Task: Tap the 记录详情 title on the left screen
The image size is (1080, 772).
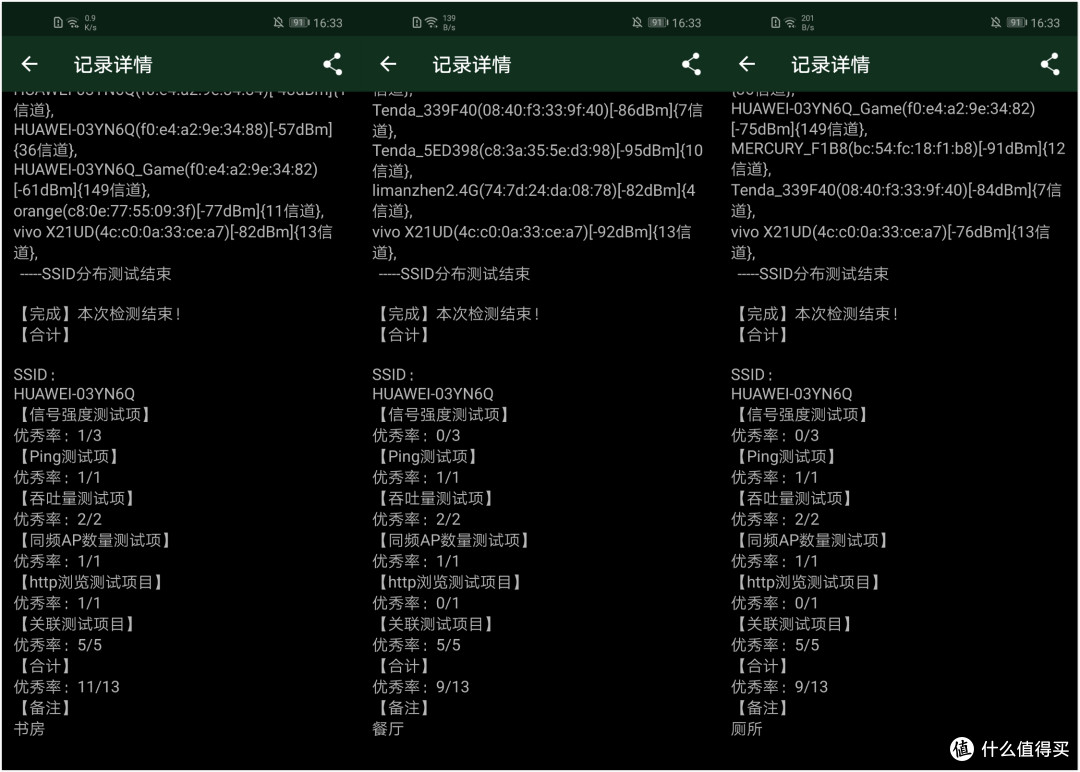Action: pos(113,65)
